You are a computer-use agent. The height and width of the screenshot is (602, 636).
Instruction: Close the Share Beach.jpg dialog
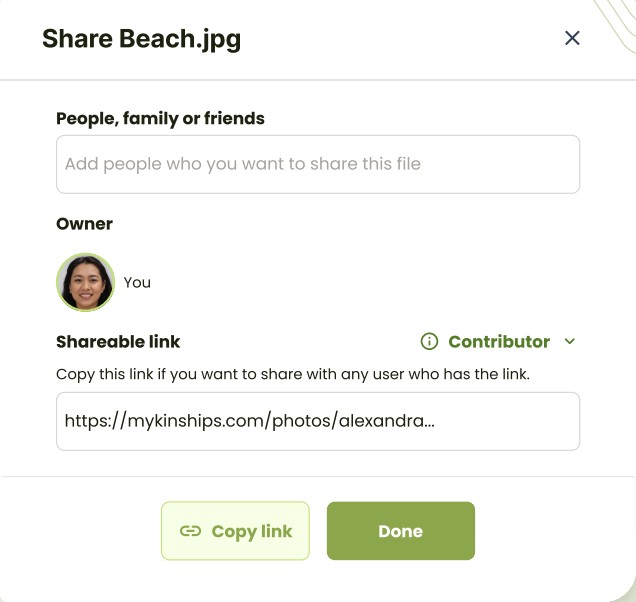[572, 38]
